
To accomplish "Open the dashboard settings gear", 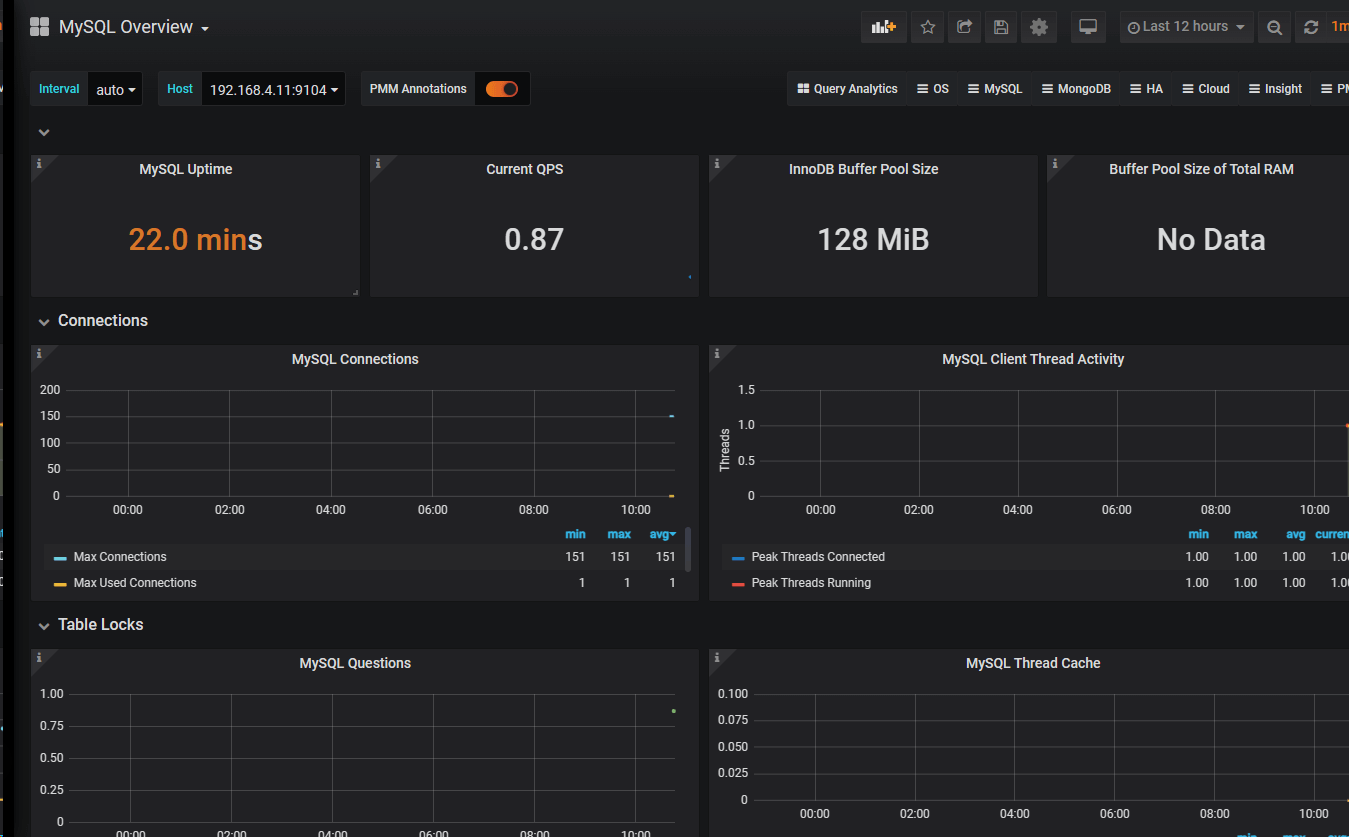I will pos(1039,27).
